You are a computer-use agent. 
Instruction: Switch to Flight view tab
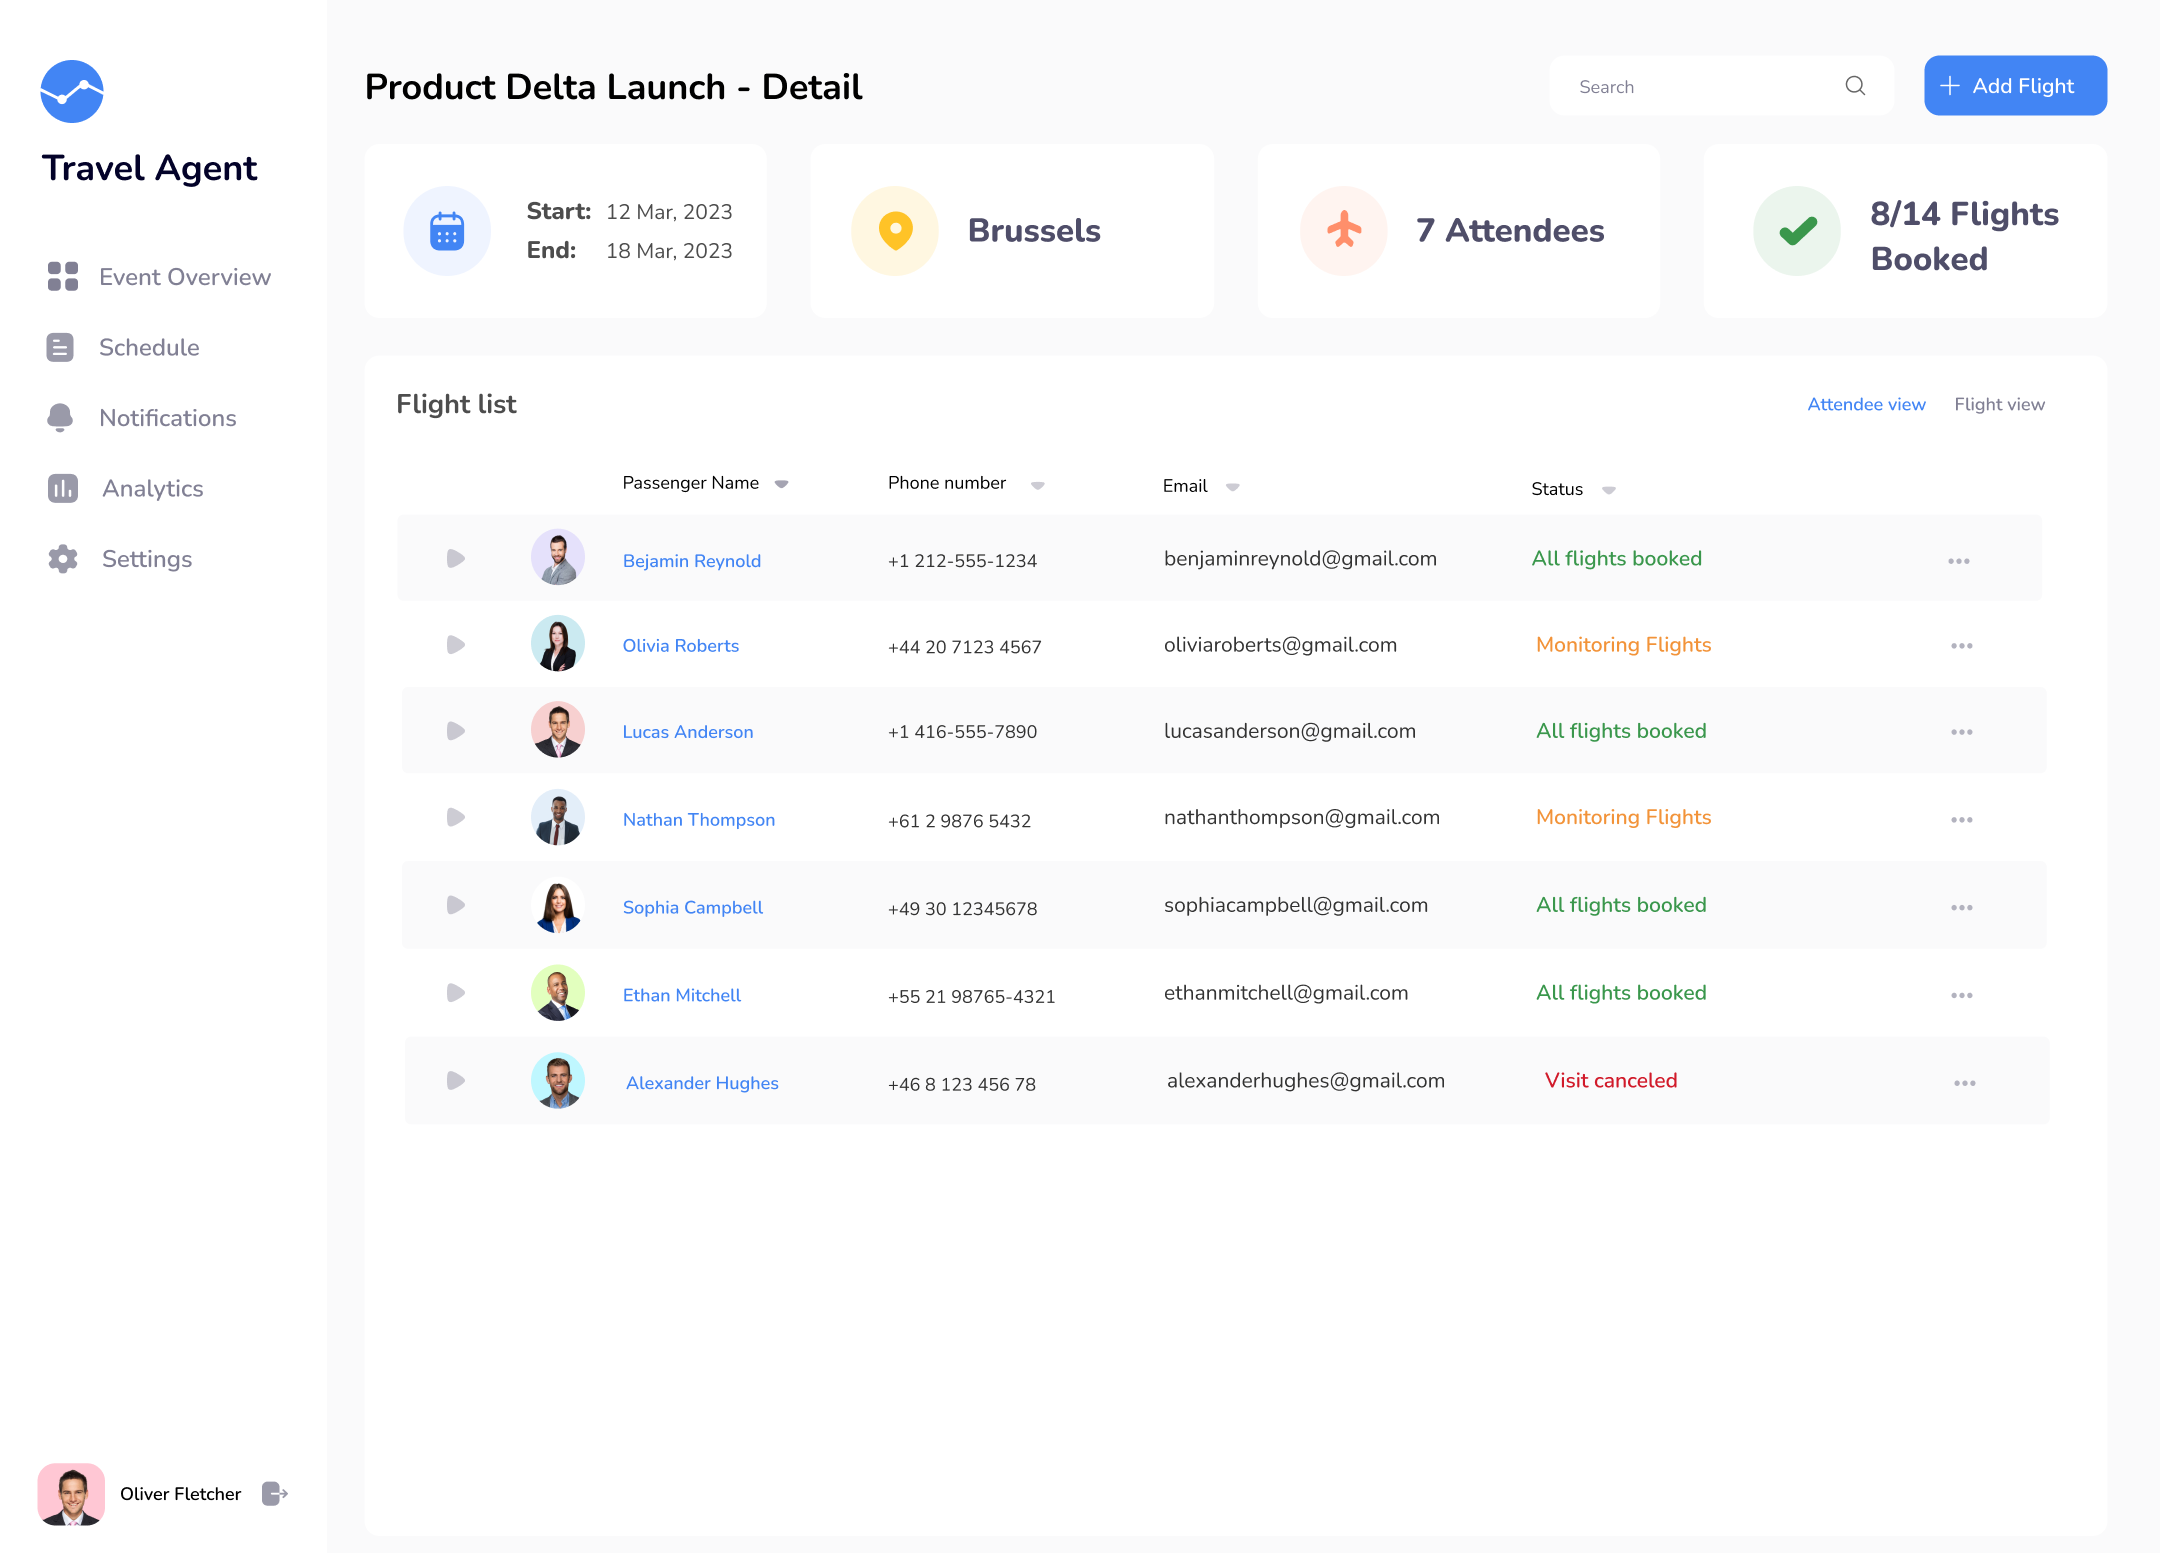point(1999,404)
